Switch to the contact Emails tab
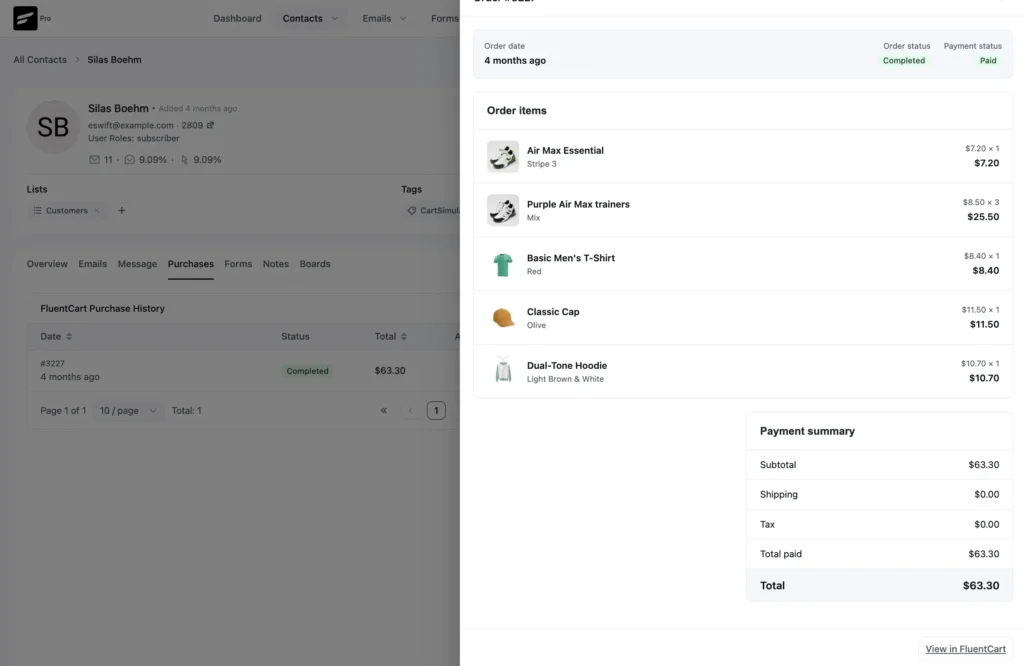This screenshot has height=666, width=1024. [92, 264]
